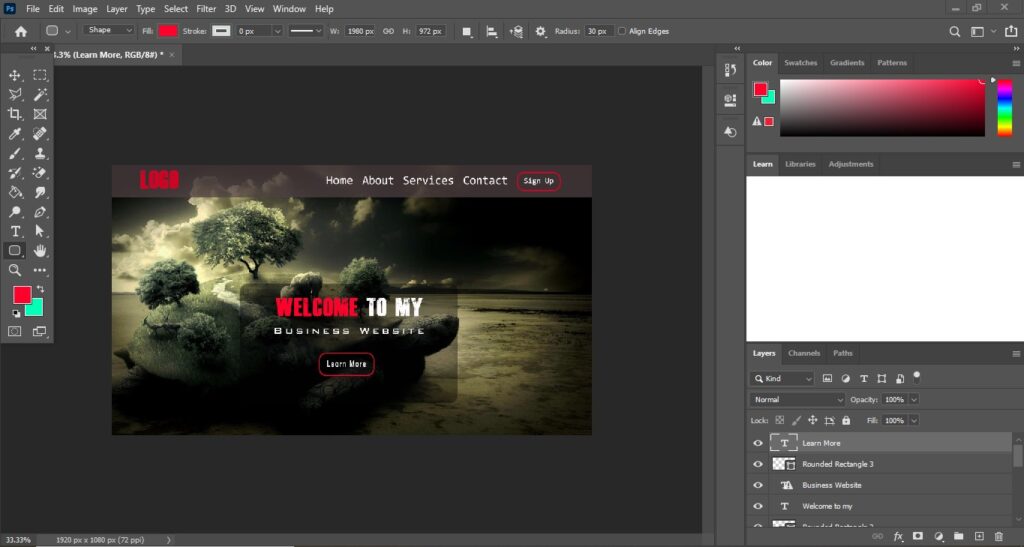Select the Rectangular Marquee tool

point(40,75)
